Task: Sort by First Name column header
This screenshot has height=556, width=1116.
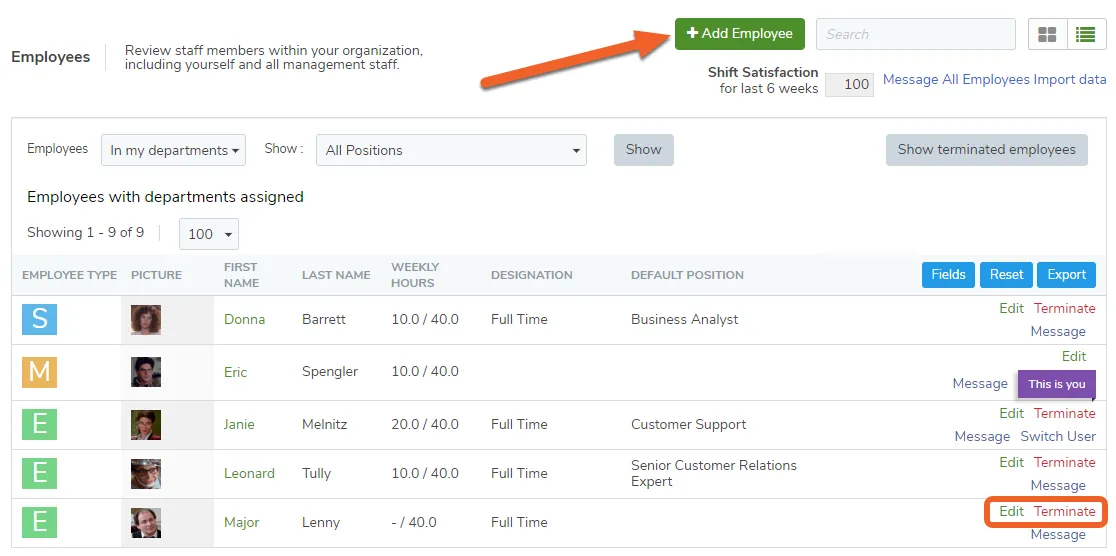Action: [x=241, y=275]
